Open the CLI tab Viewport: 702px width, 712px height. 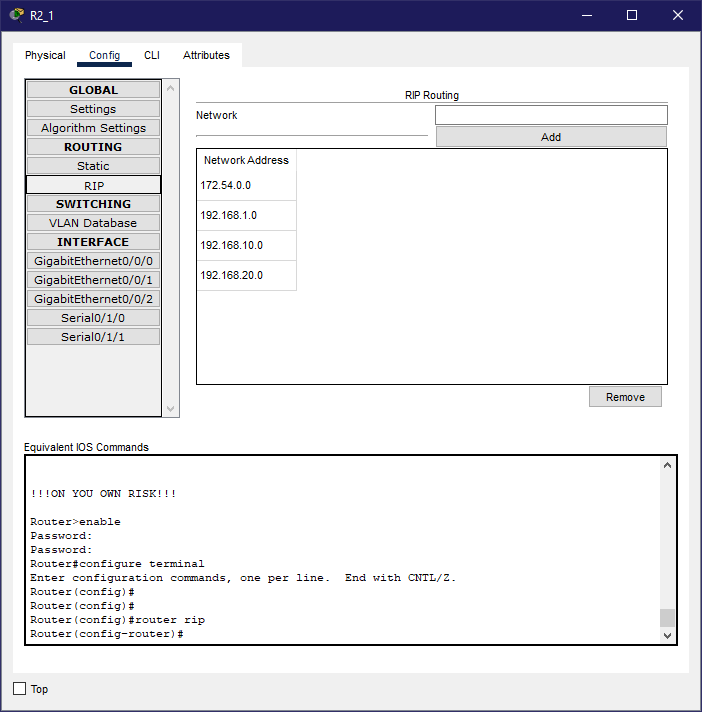[151, 55]
